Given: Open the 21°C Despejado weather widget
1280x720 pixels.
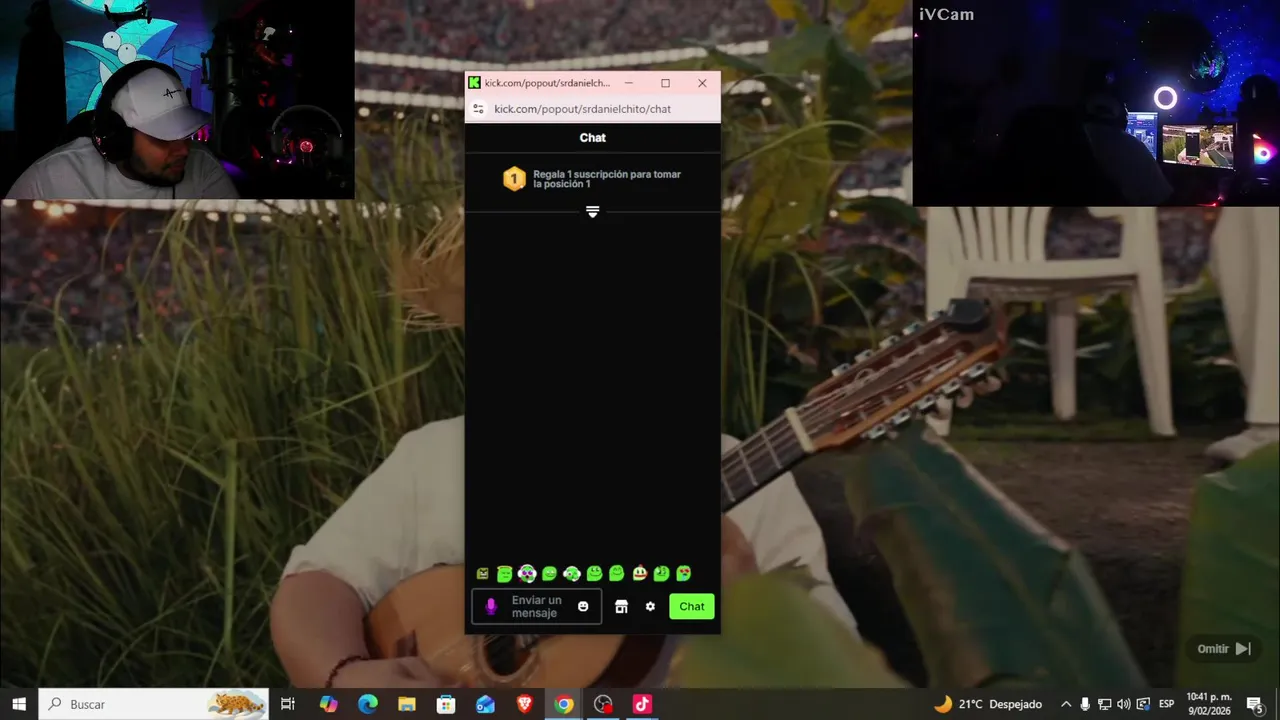Looking at the screenshot, I should pyautogui.click(x=988, y=704).
